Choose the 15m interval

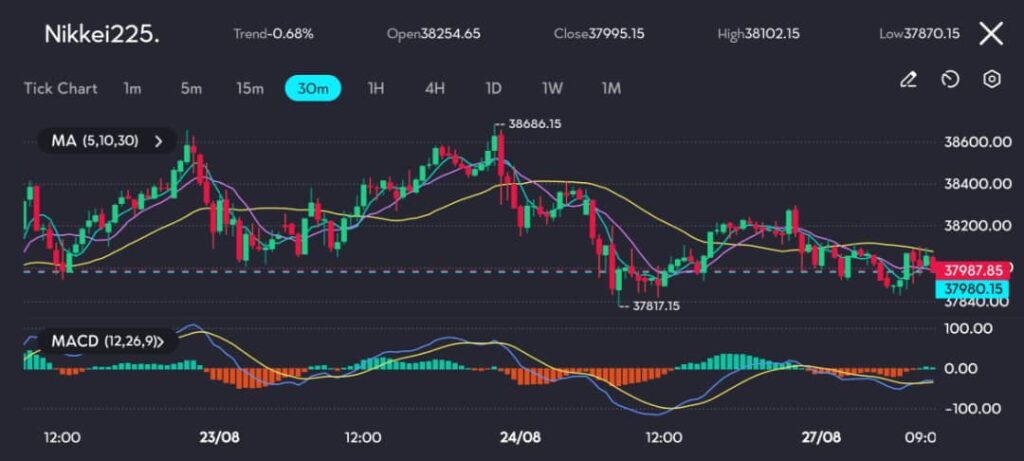point(250,88)
